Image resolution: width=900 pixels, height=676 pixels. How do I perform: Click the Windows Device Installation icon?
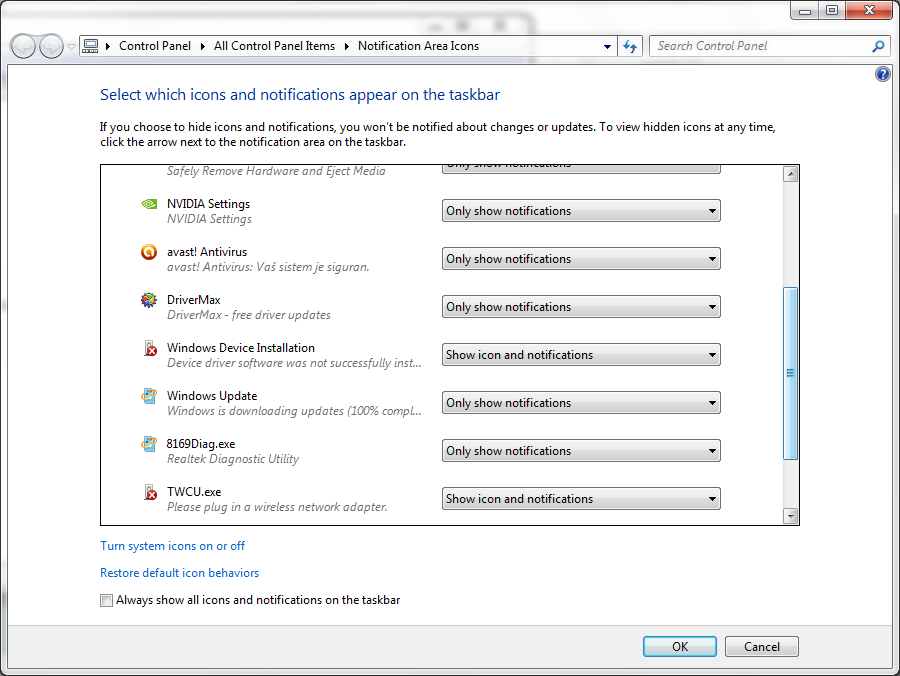tap(150, 348)
